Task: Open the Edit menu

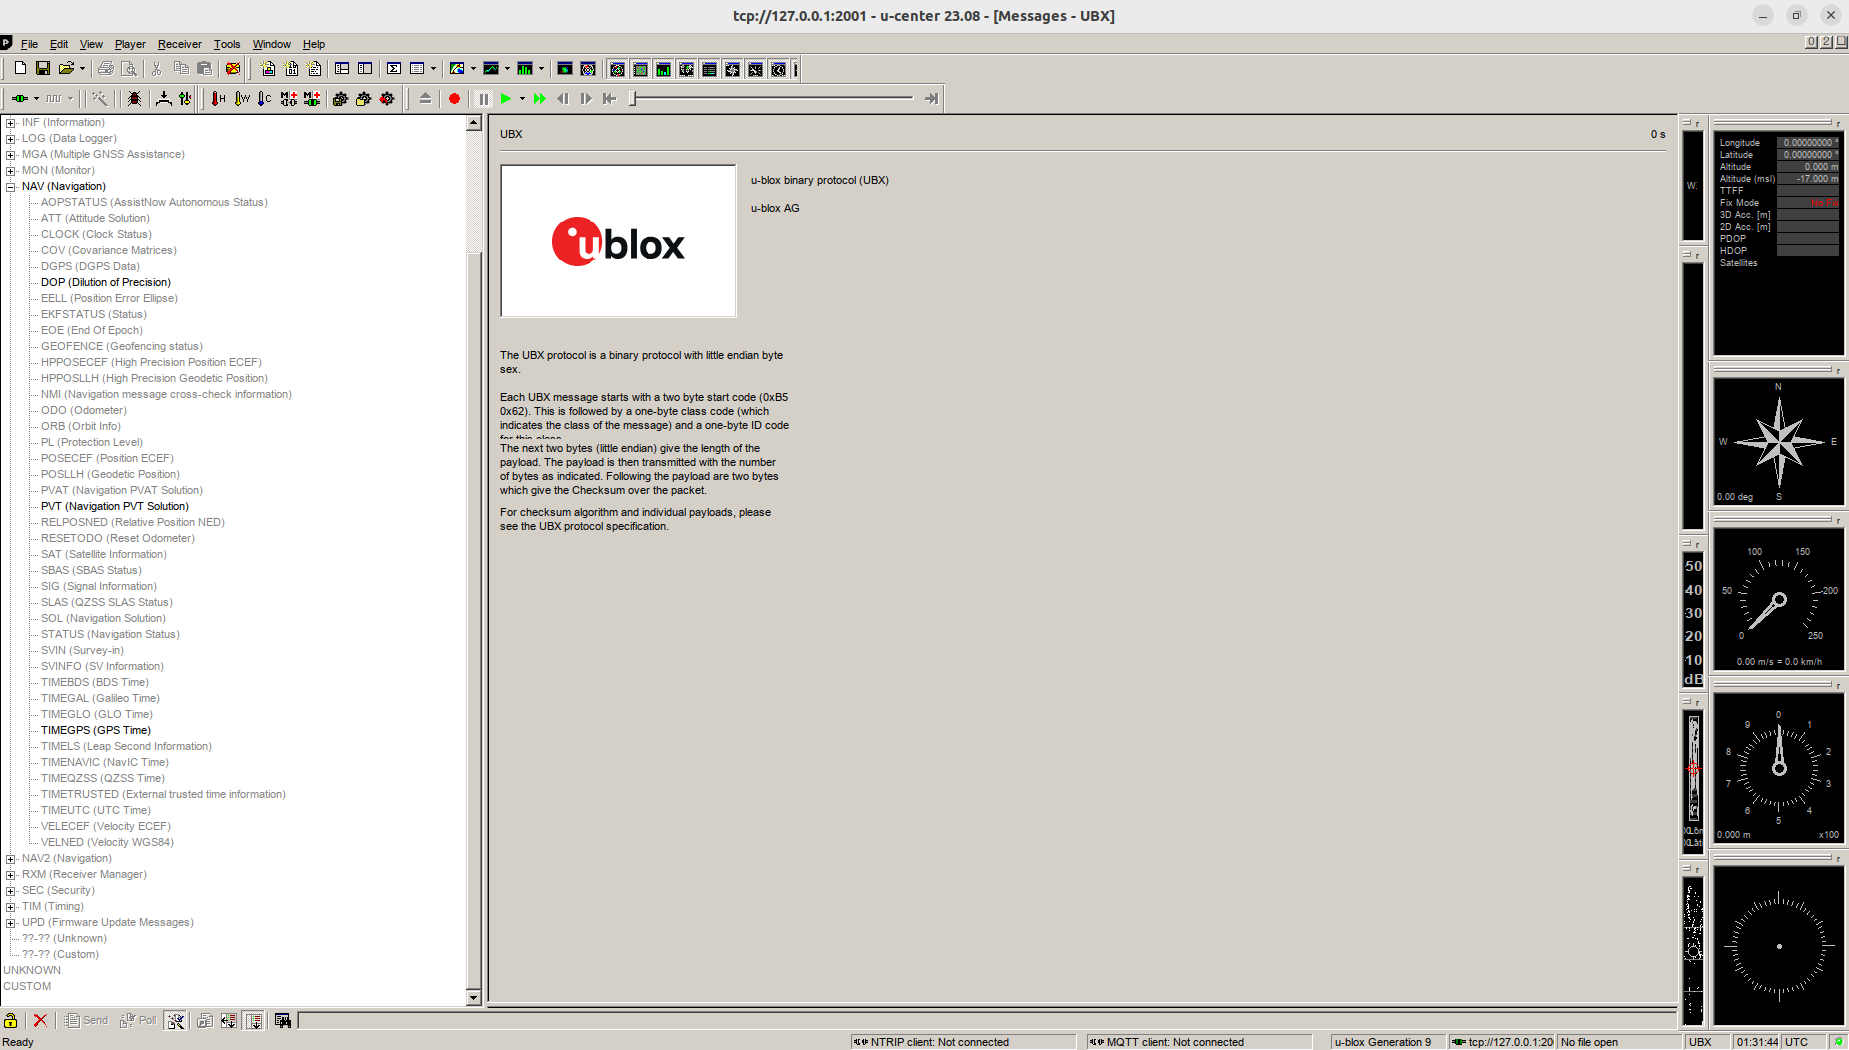Action: (x=59, y=44)
